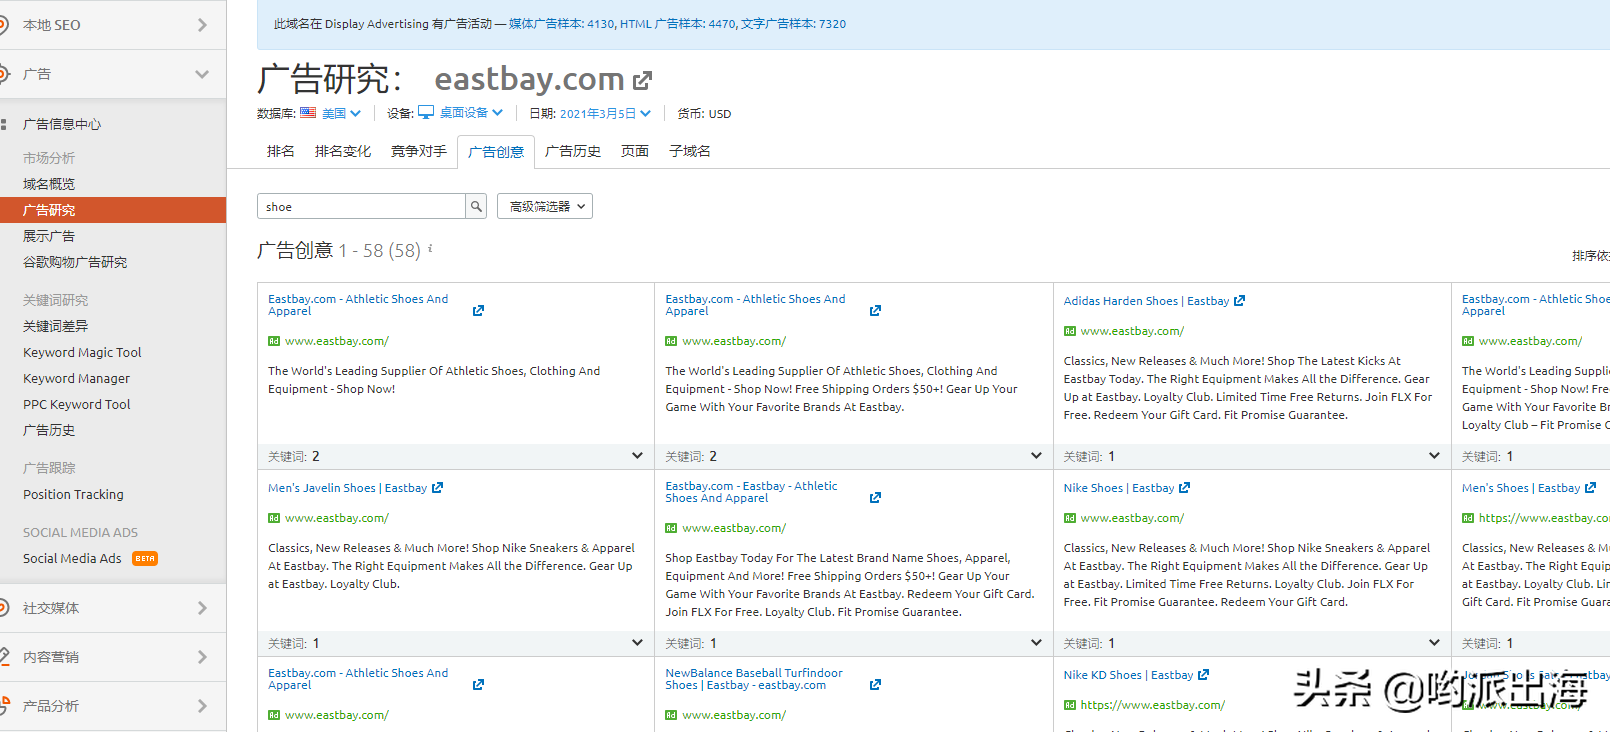
Task: Open the 高级筛选器 advanced filter dropdown
Action: pos(545,206)
